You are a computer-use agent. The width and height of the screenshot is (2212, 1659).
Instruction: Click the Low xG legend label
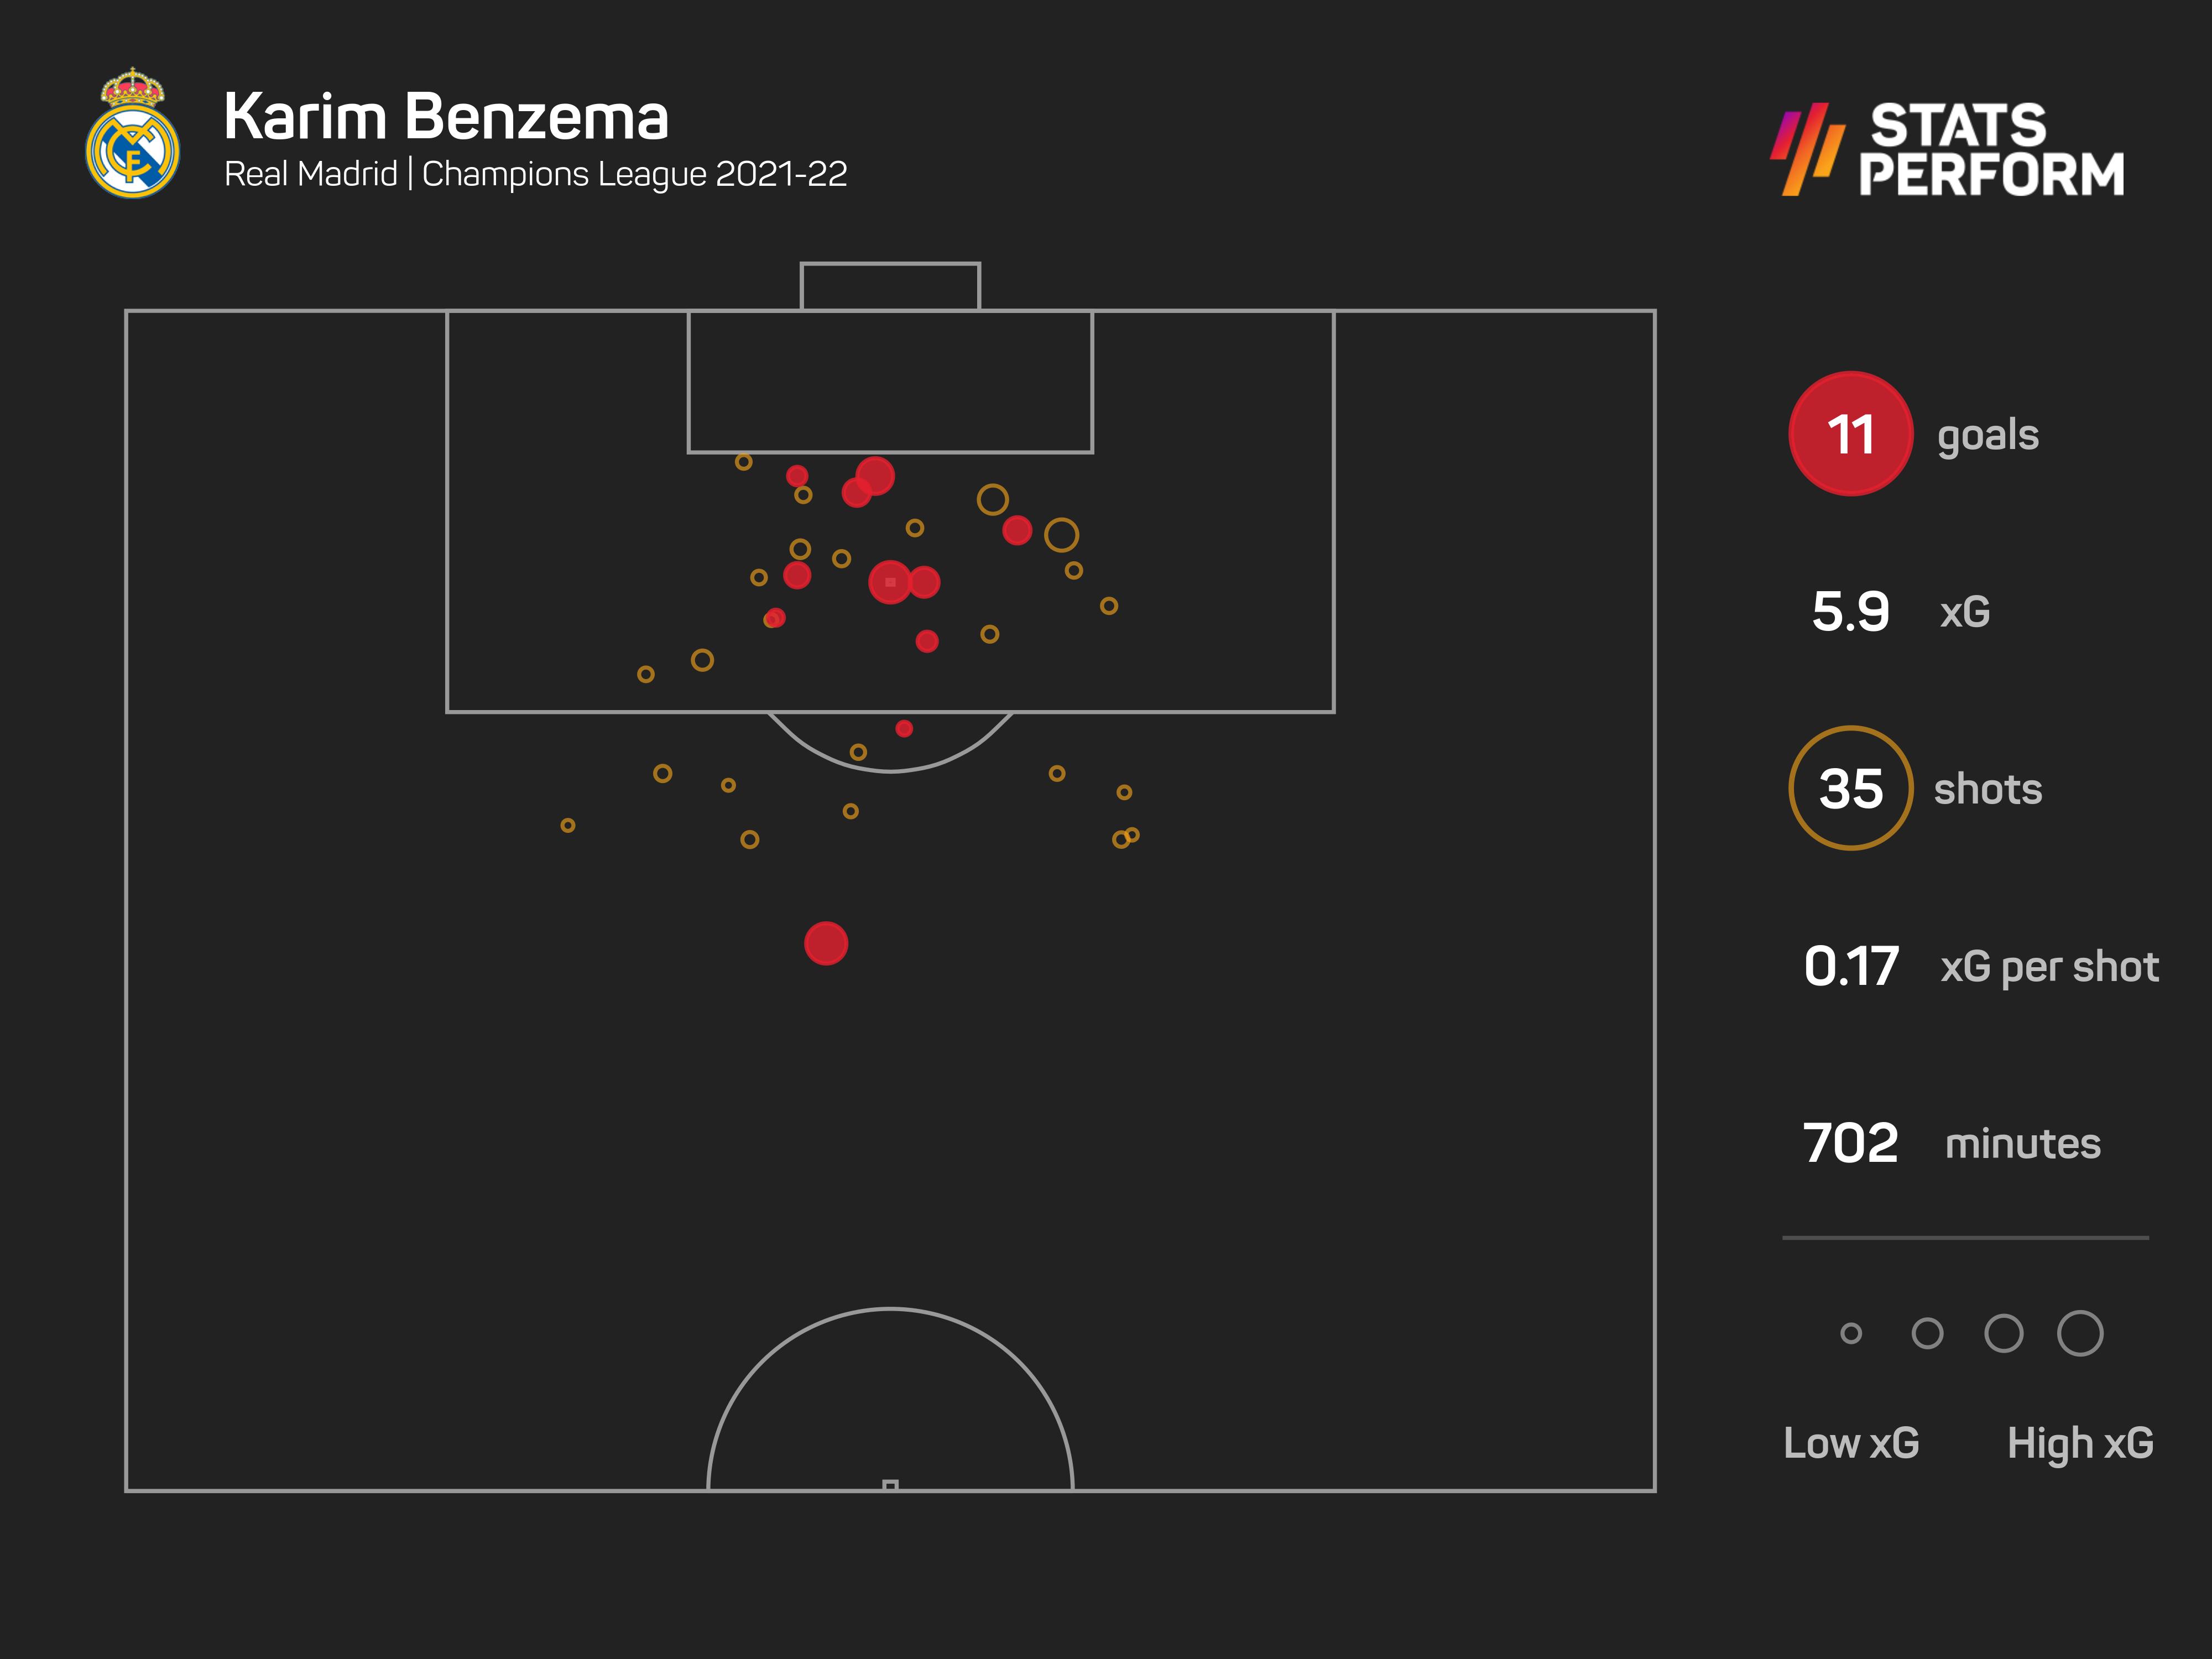click(x=1851, y=1443)
